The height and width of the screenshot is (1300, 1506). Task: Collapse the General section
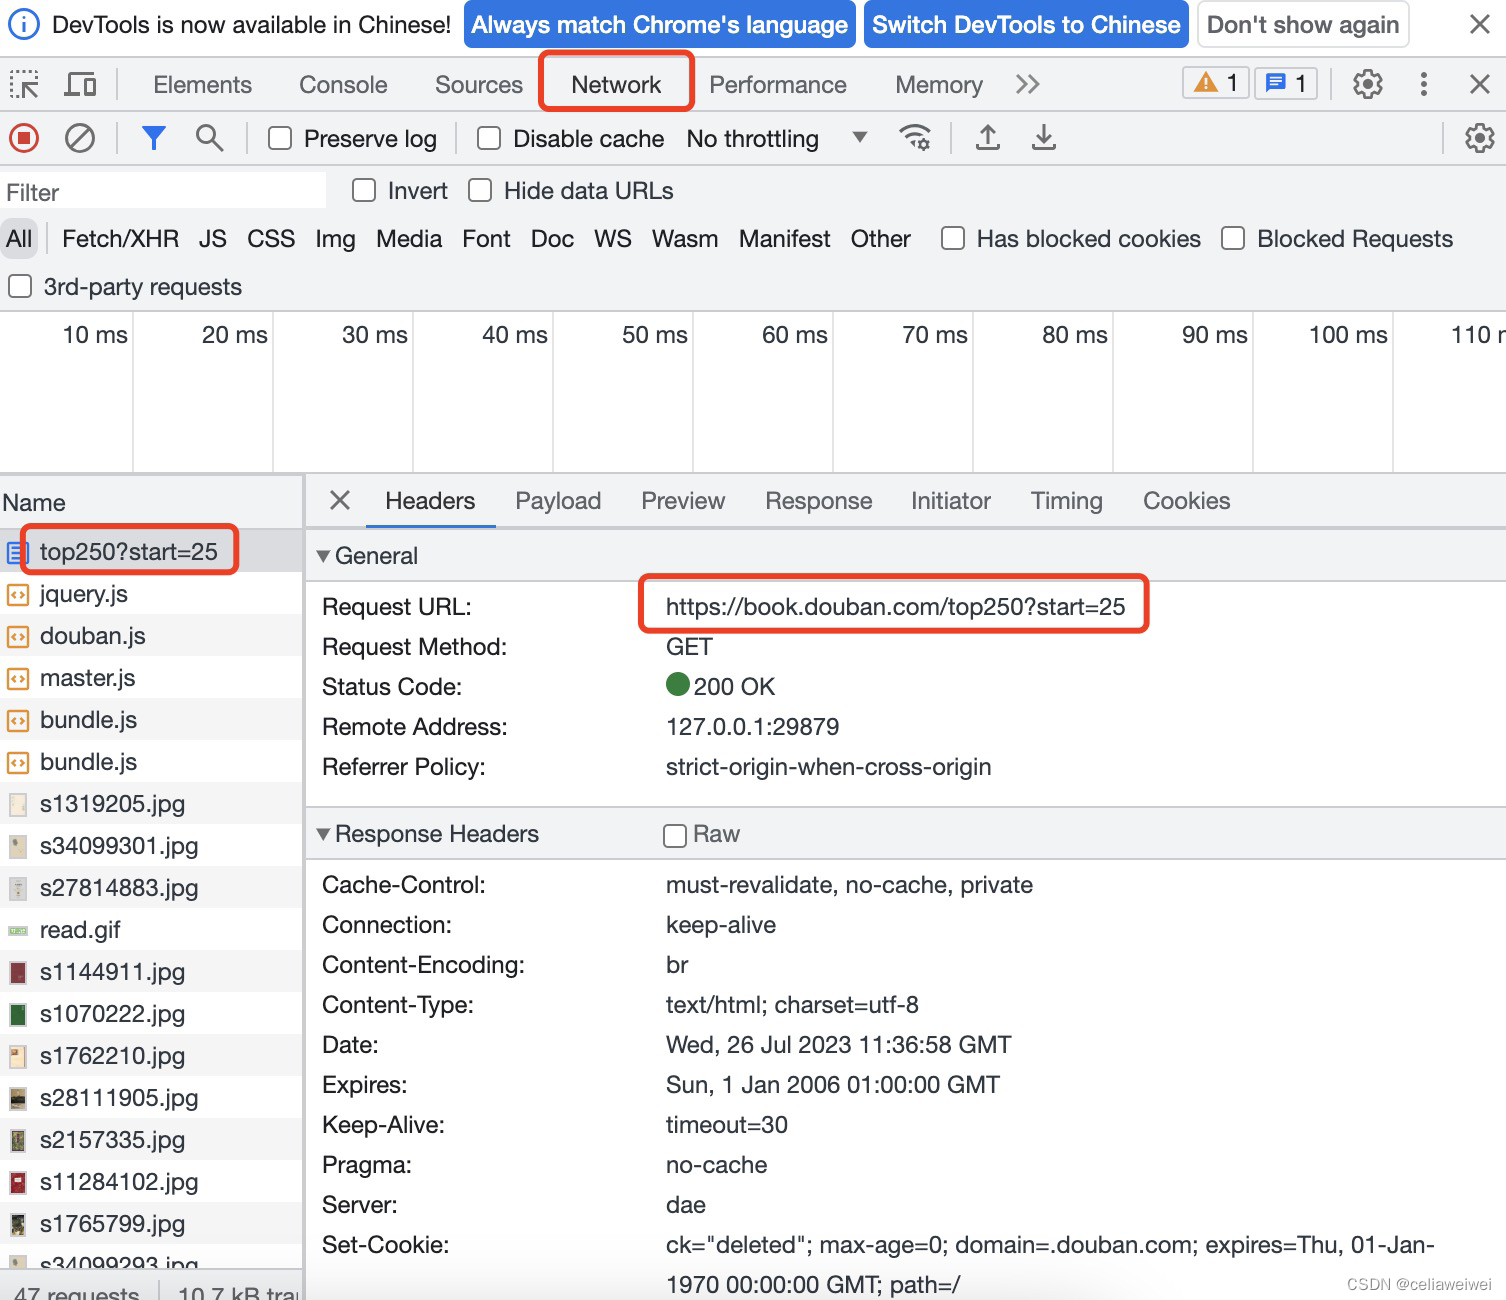pos(323,556)
